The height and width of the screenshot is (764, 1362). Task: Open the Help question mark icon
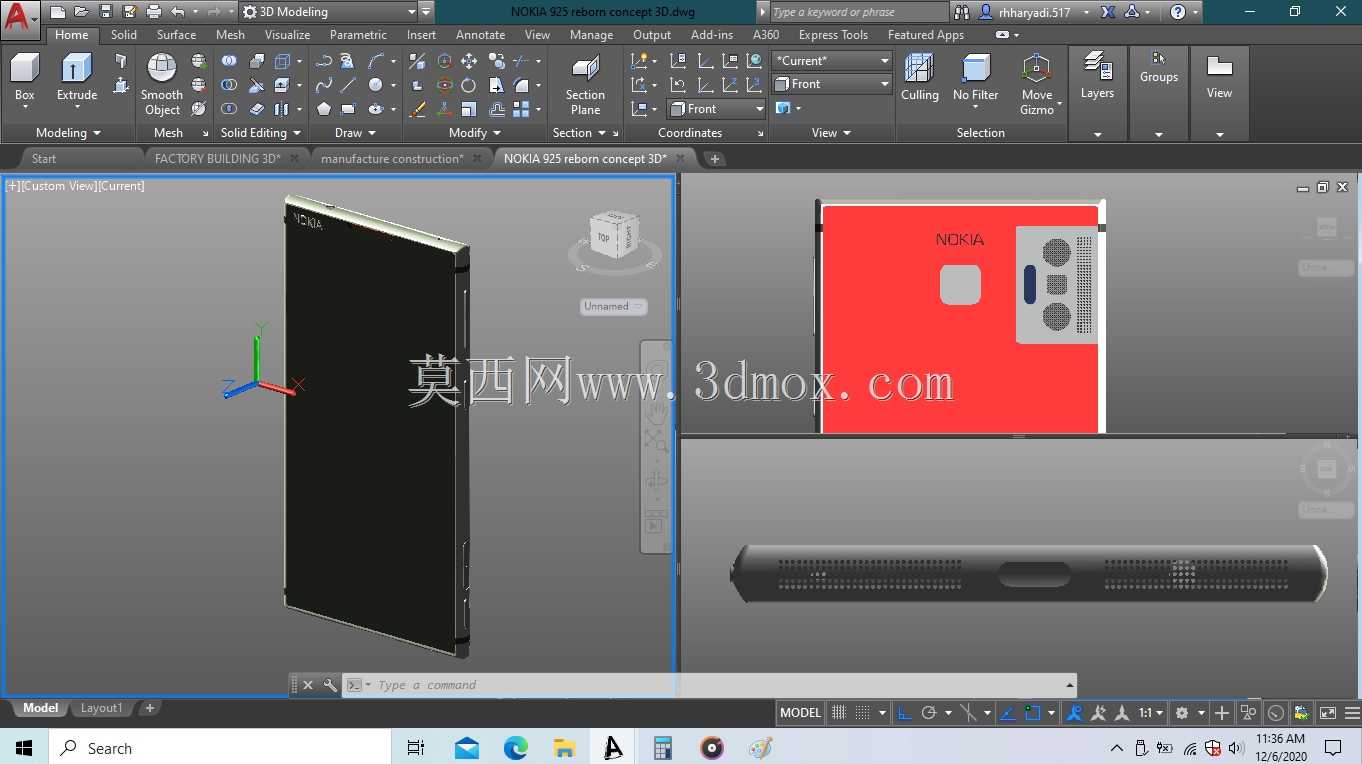(1178, 12)
